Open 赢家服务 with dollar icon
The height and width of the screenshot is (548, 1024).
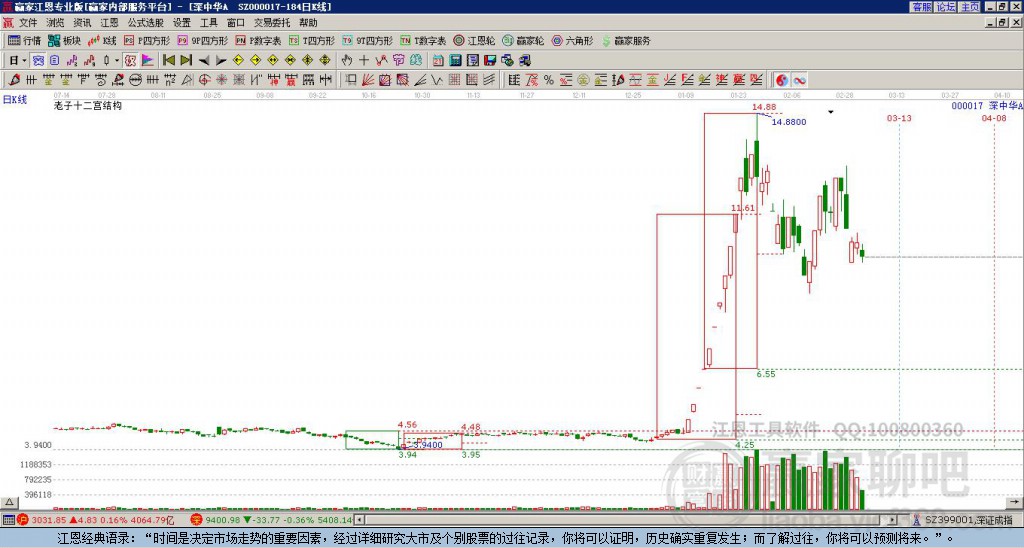626,40
